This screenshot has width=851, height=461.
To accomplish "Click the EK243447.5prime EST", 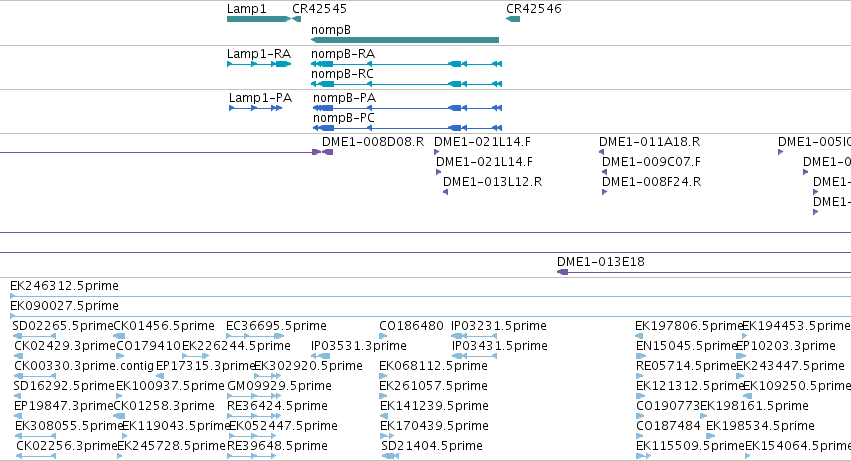I will [741, 376].
